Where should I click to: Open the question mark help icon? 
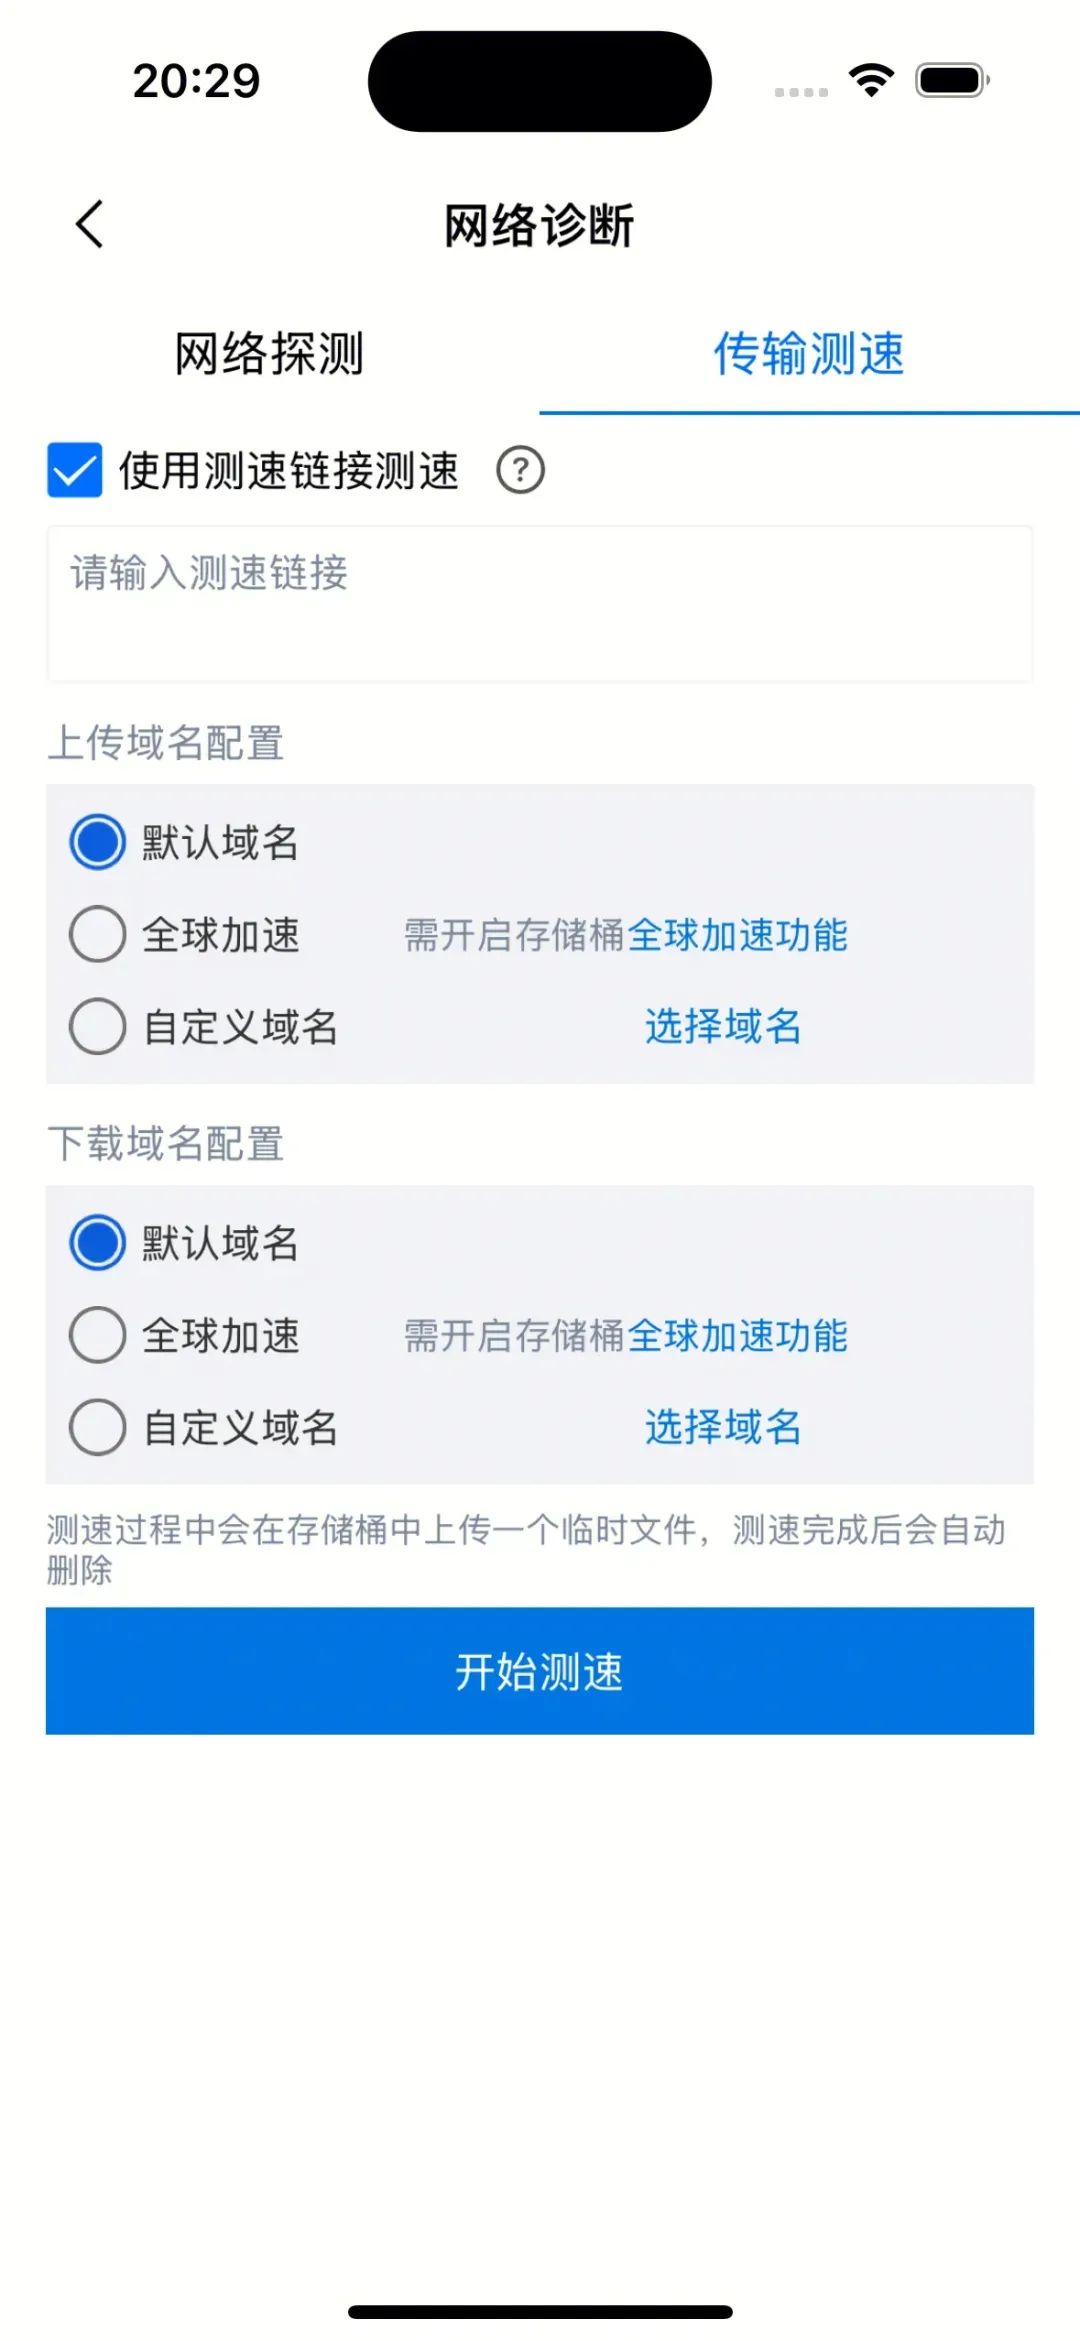click(x=520, y=470)
